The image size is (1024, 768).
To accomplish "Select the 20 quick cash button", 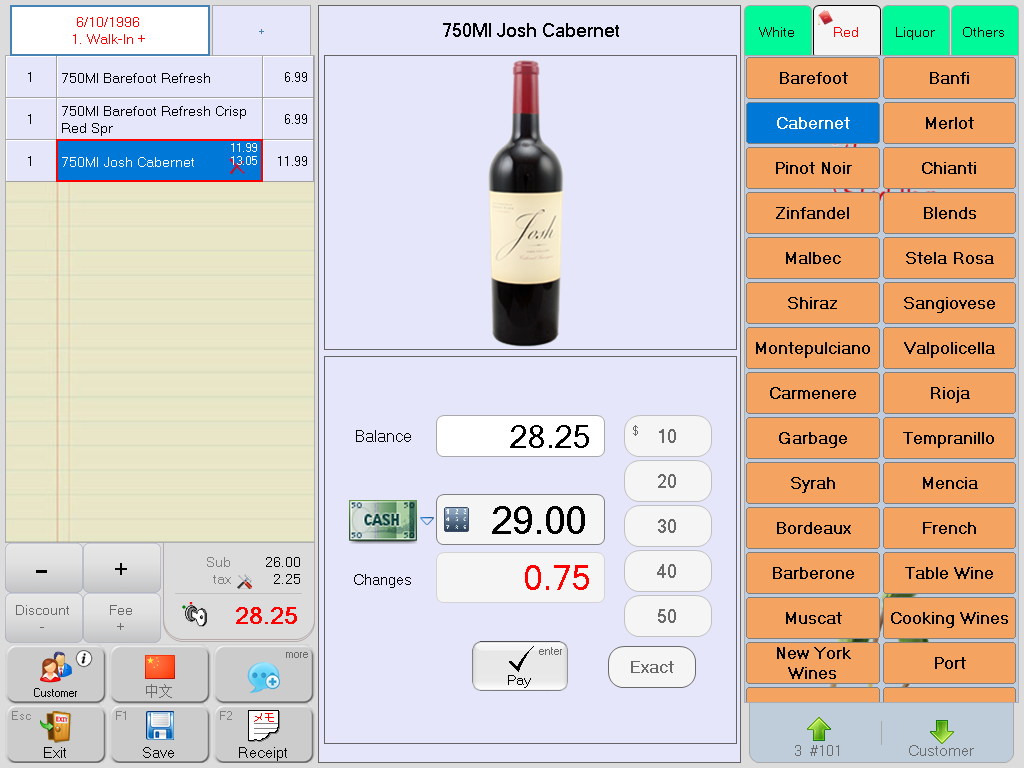I will pyautogui.click(x=667, y=481).
